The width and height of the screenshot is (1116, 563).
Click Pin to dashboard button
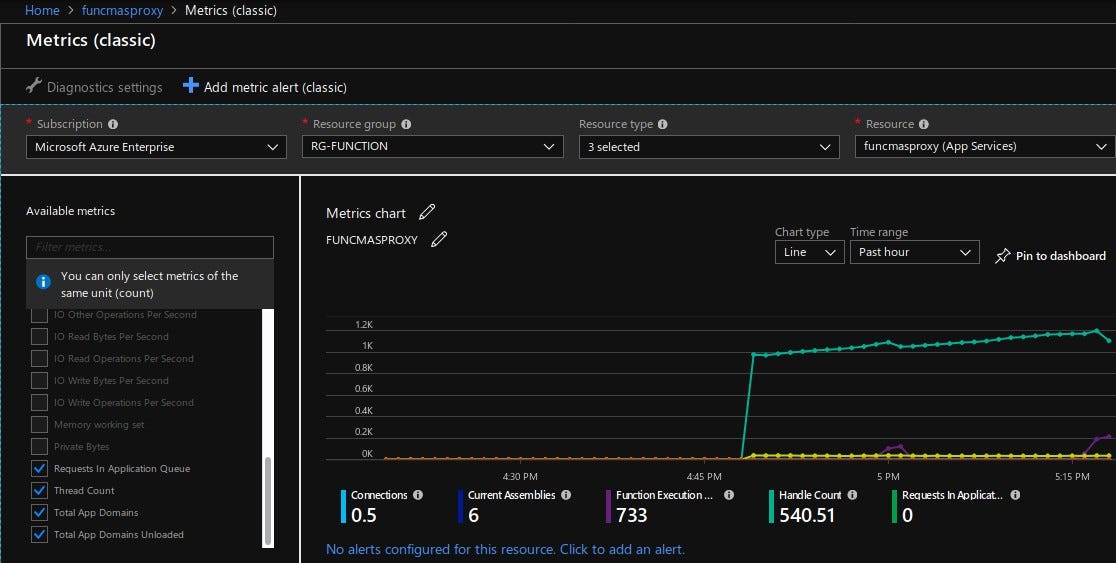[1051, 256]
